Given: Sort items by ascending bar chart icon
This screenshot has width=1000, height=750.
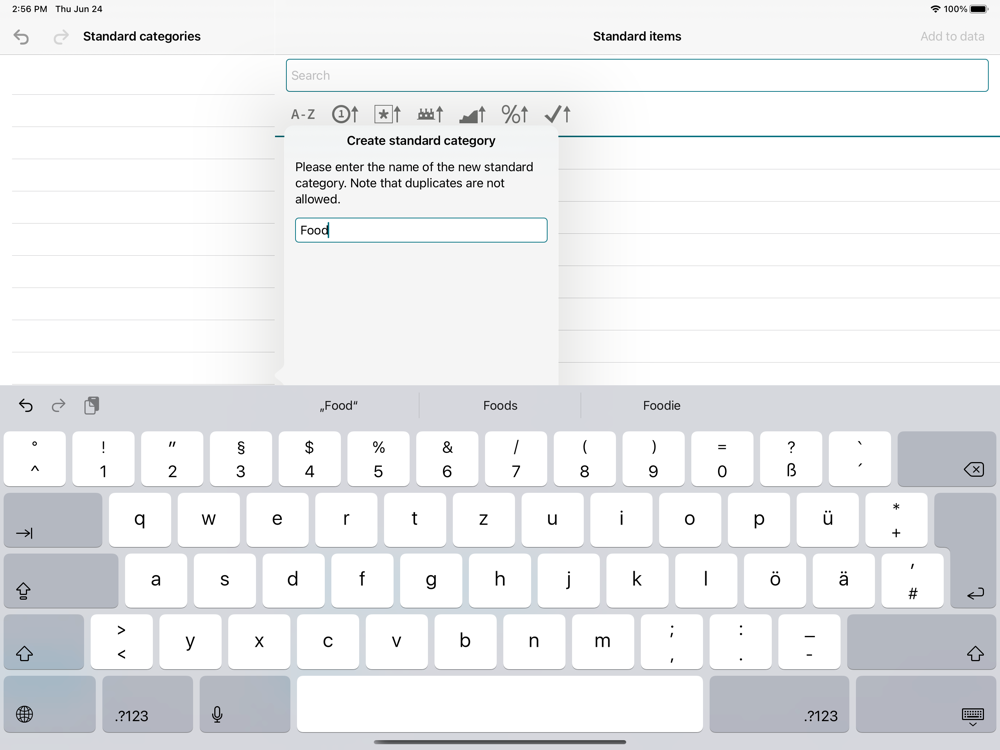Looking at the screenshot, I should [472, 114].
